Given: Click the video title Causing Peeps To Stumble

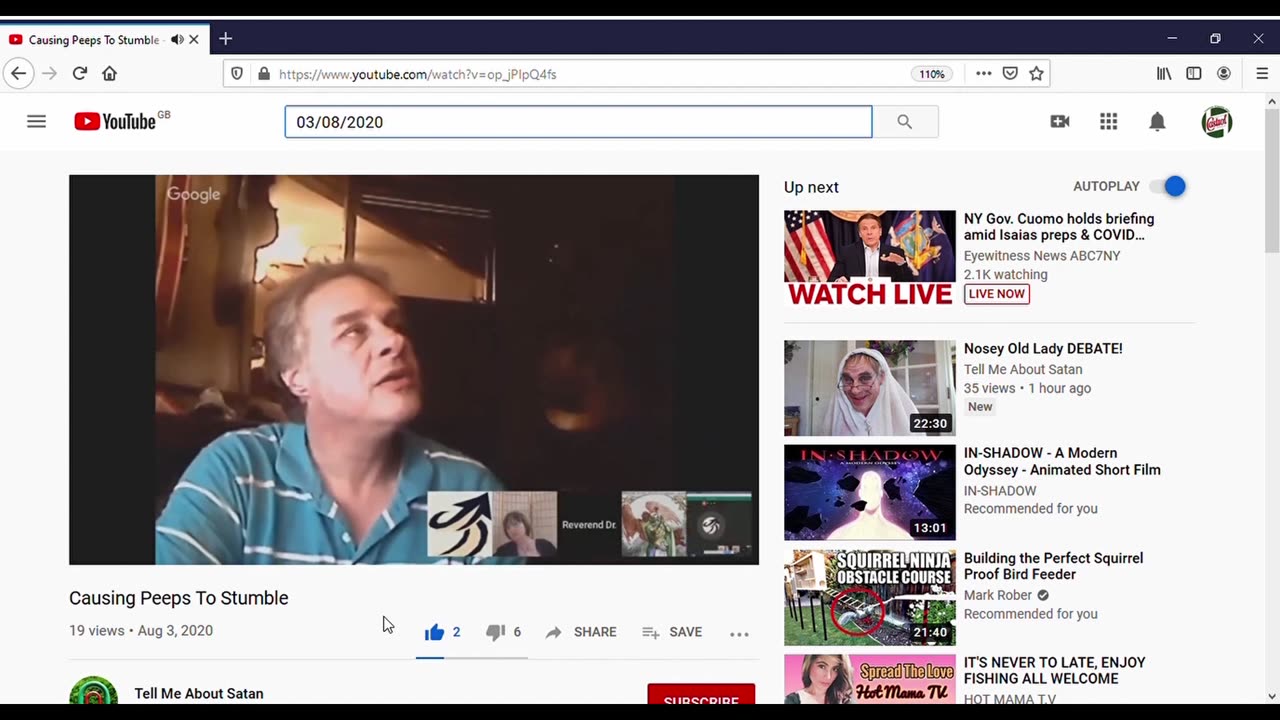Looking at the screenshot, I should point(179,598).
